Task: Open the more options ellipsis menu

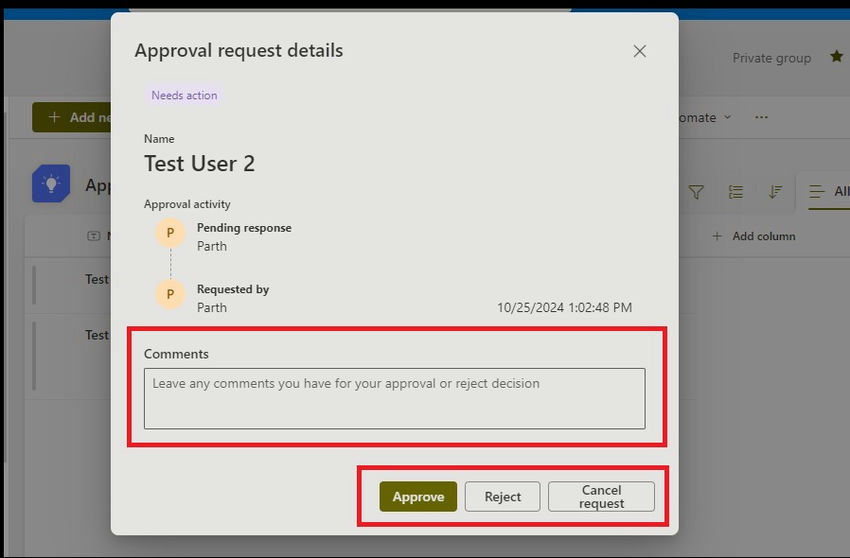Action: tap(761, 117)
